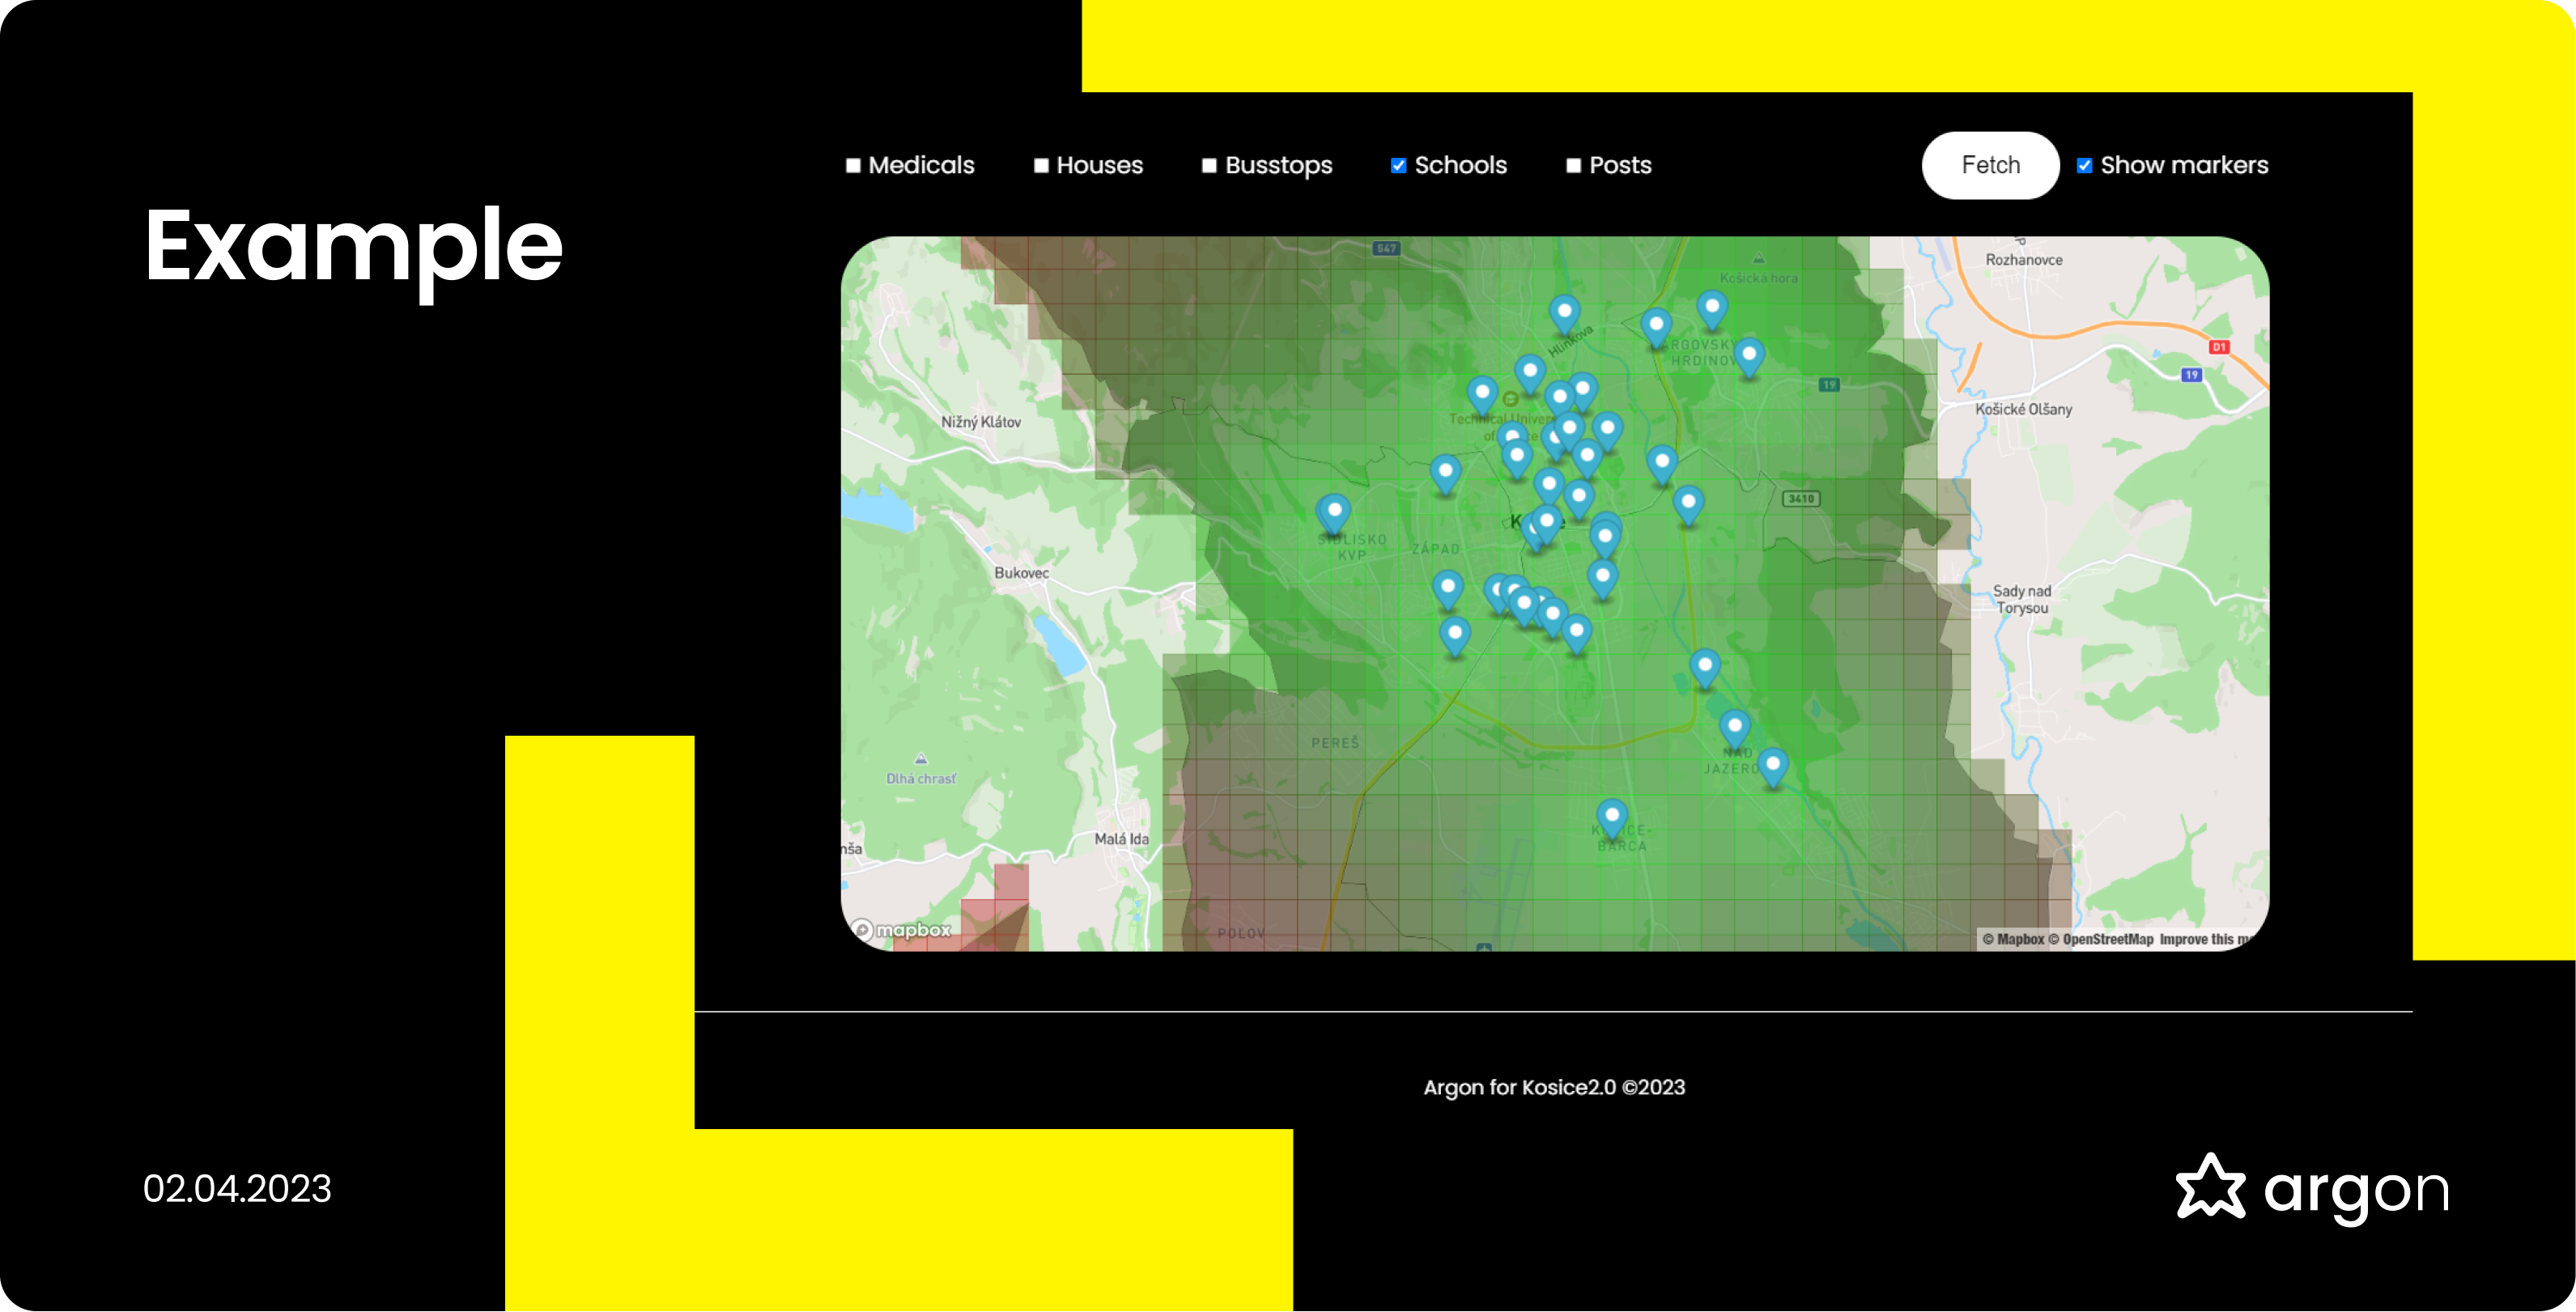Click the Argon star logo

click(x=2210, y=1187)
